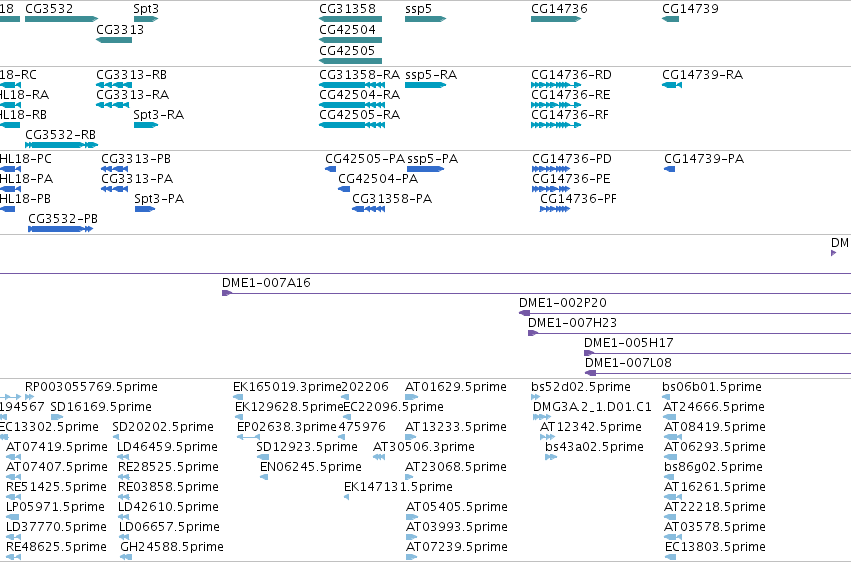This screenshot has width=851, height=562.
Task: Select EST AT07419.5prime
Action: pyautogui.click(x=56, y=447)
